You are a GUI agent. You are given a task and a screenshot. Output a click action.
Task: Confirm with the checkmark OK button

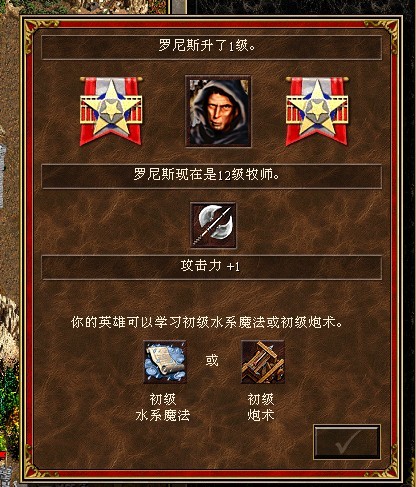point(347,442)
